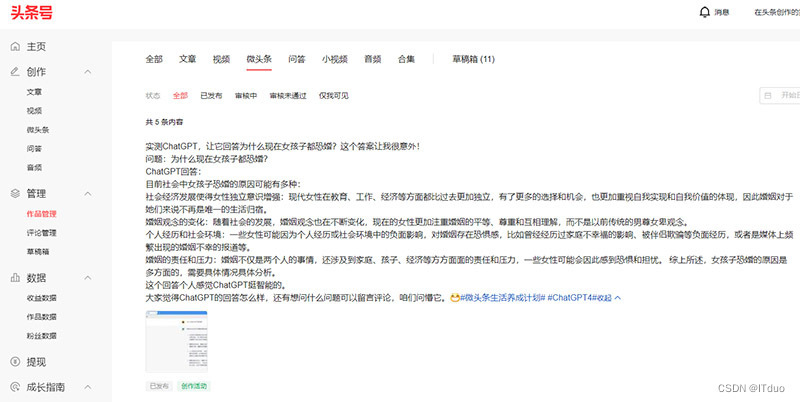Click the 数据 bar chart icon
The image size is (800, 402).
tap(15, 278)
